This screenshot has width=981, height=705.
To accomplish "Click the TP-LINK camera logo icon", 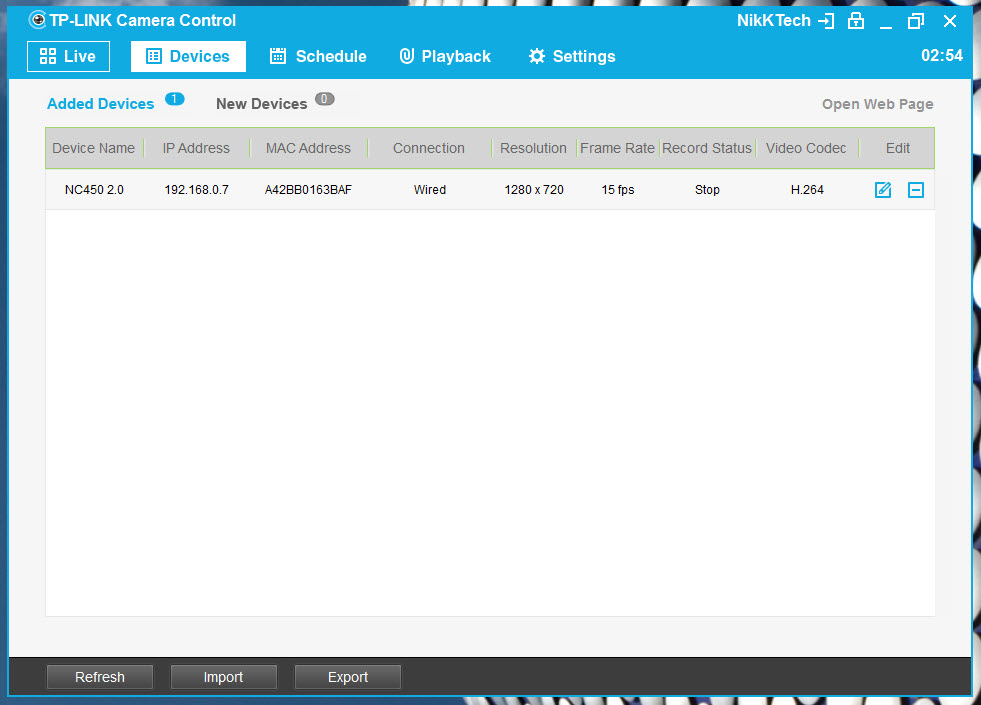I will [38, 20].
